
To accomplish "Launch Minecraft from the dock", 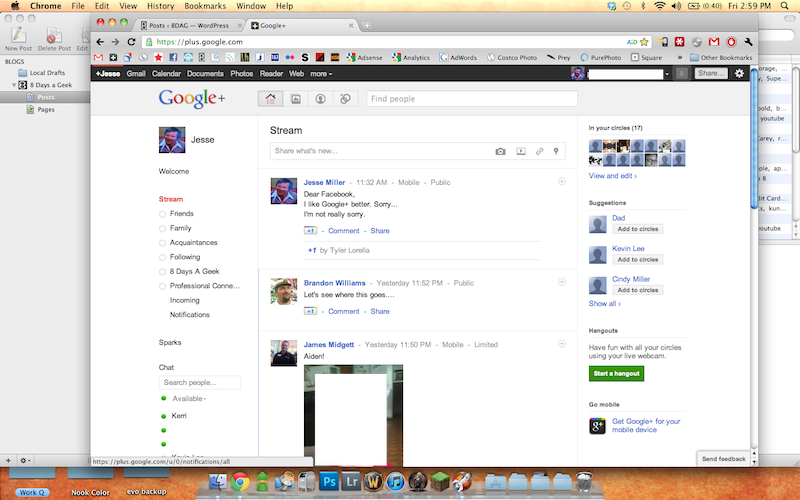I will point(439,481).
